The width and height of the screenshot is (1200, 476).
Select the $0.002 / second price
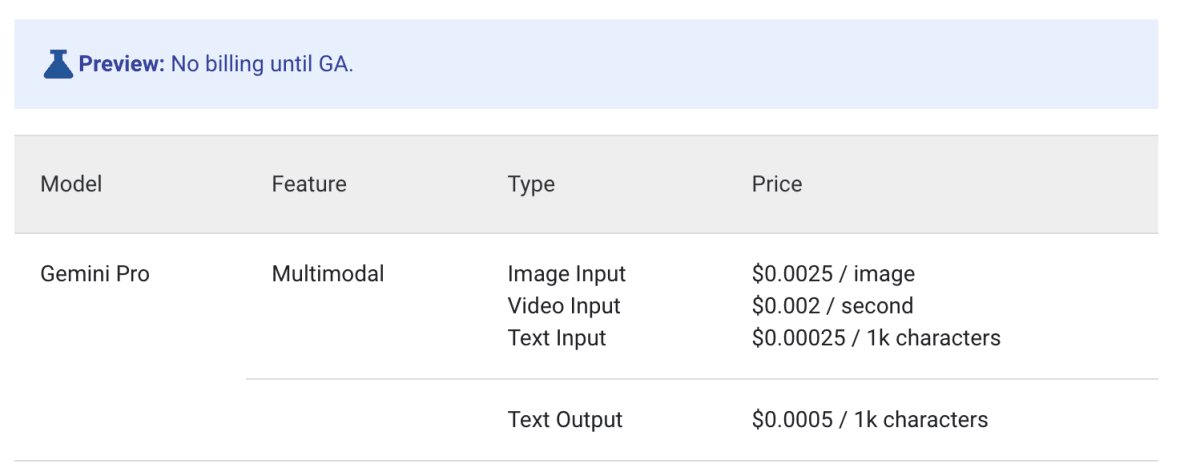pos(832,306)
